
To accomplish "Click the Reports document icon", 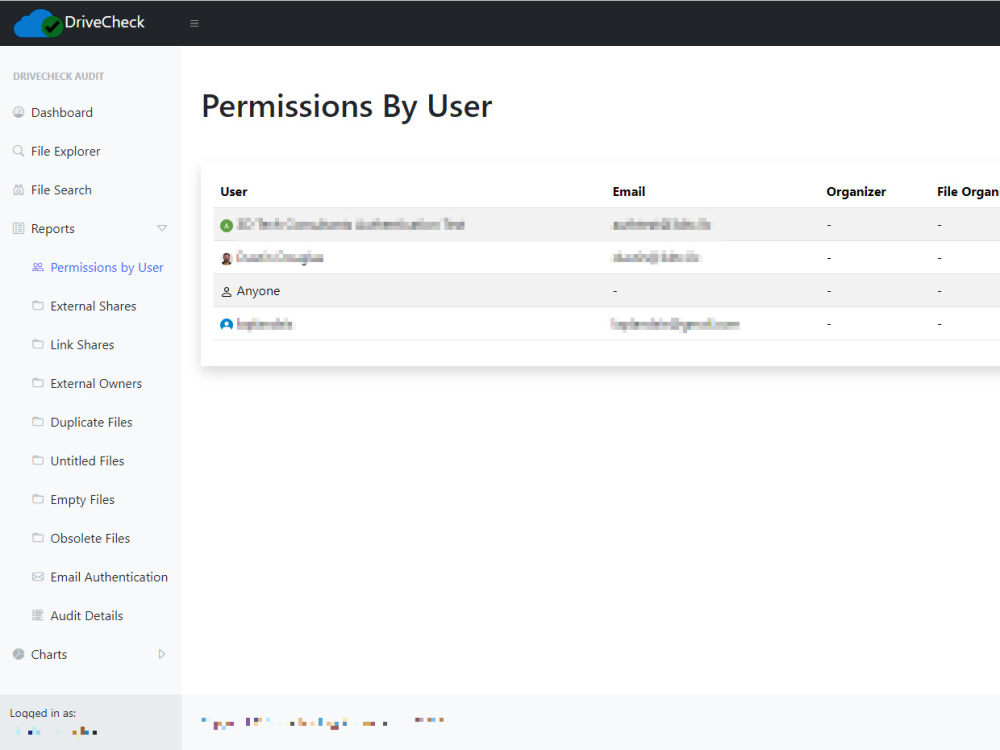I will 18,228.
